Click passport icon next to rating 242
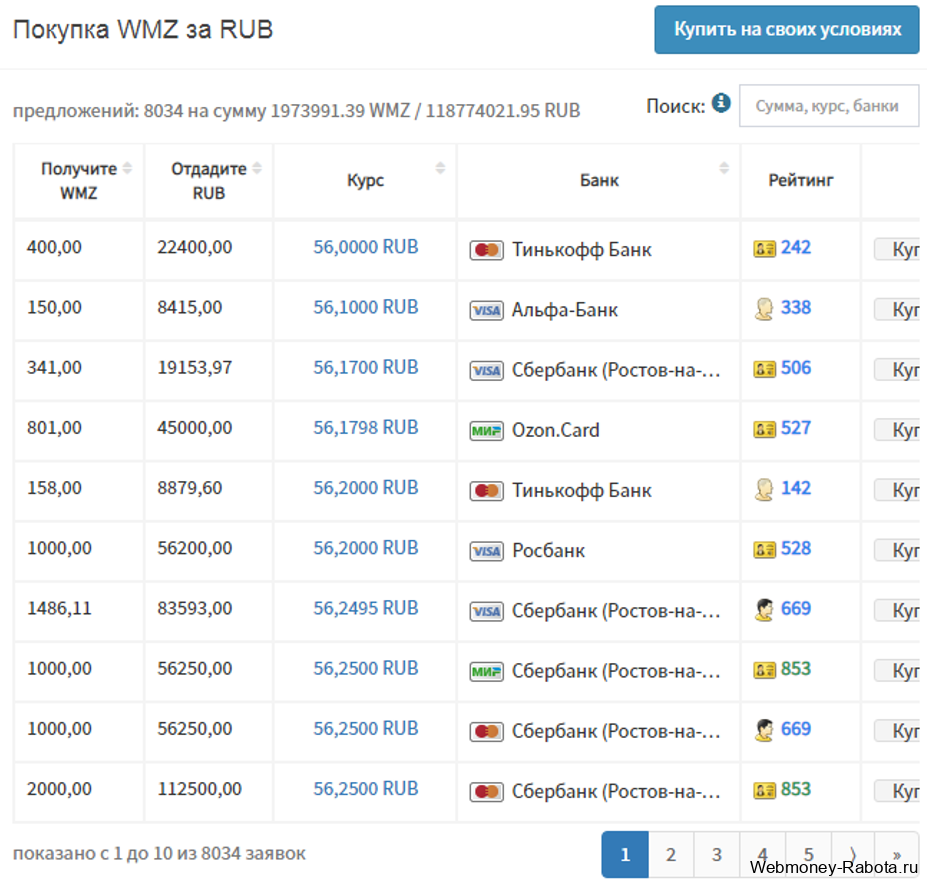Viewport: 927px width, 885px height. (764, 249)
